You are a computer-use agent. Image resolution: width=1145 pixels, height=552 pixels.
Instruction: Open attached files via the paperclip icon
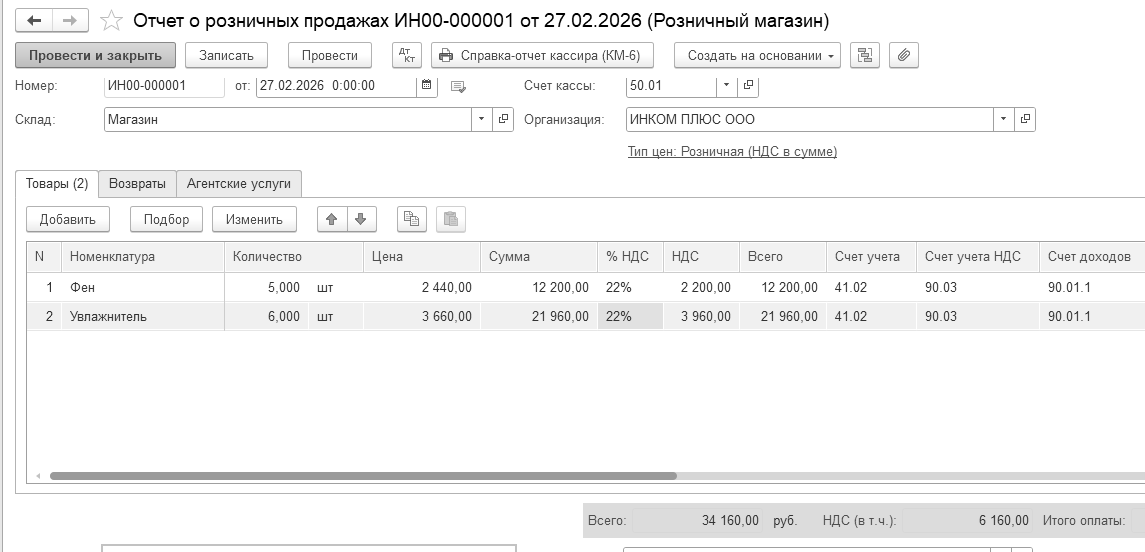pos(903,55)
